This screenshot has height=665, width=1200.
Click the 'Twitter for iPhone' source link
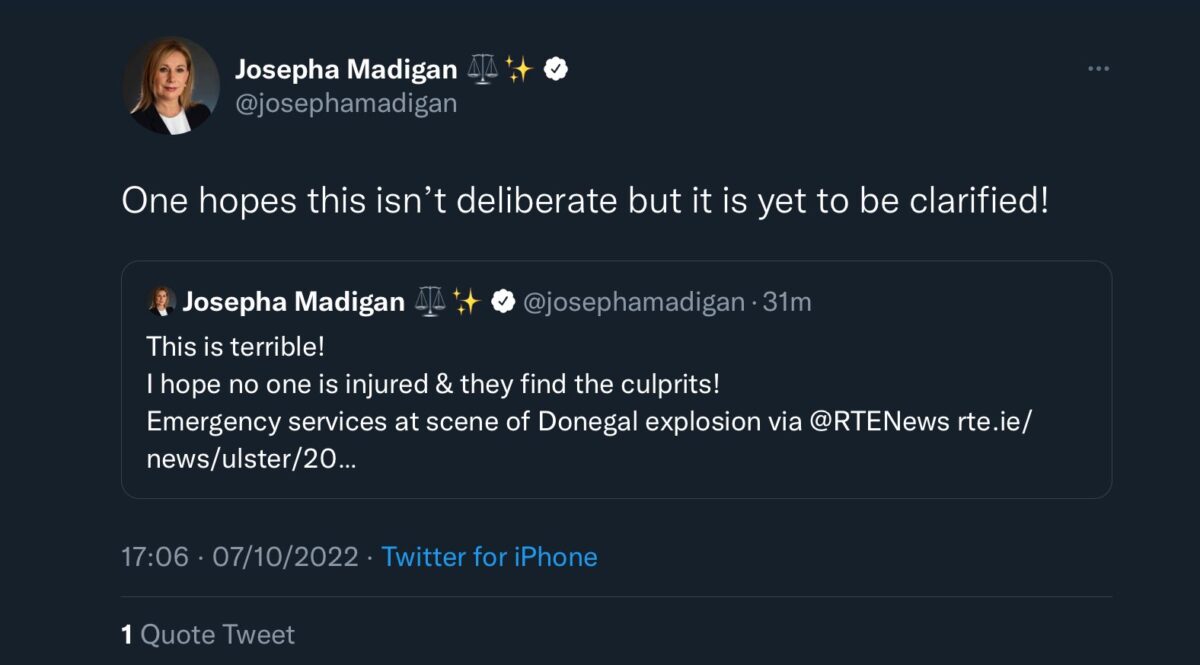(x=490, y=557)
